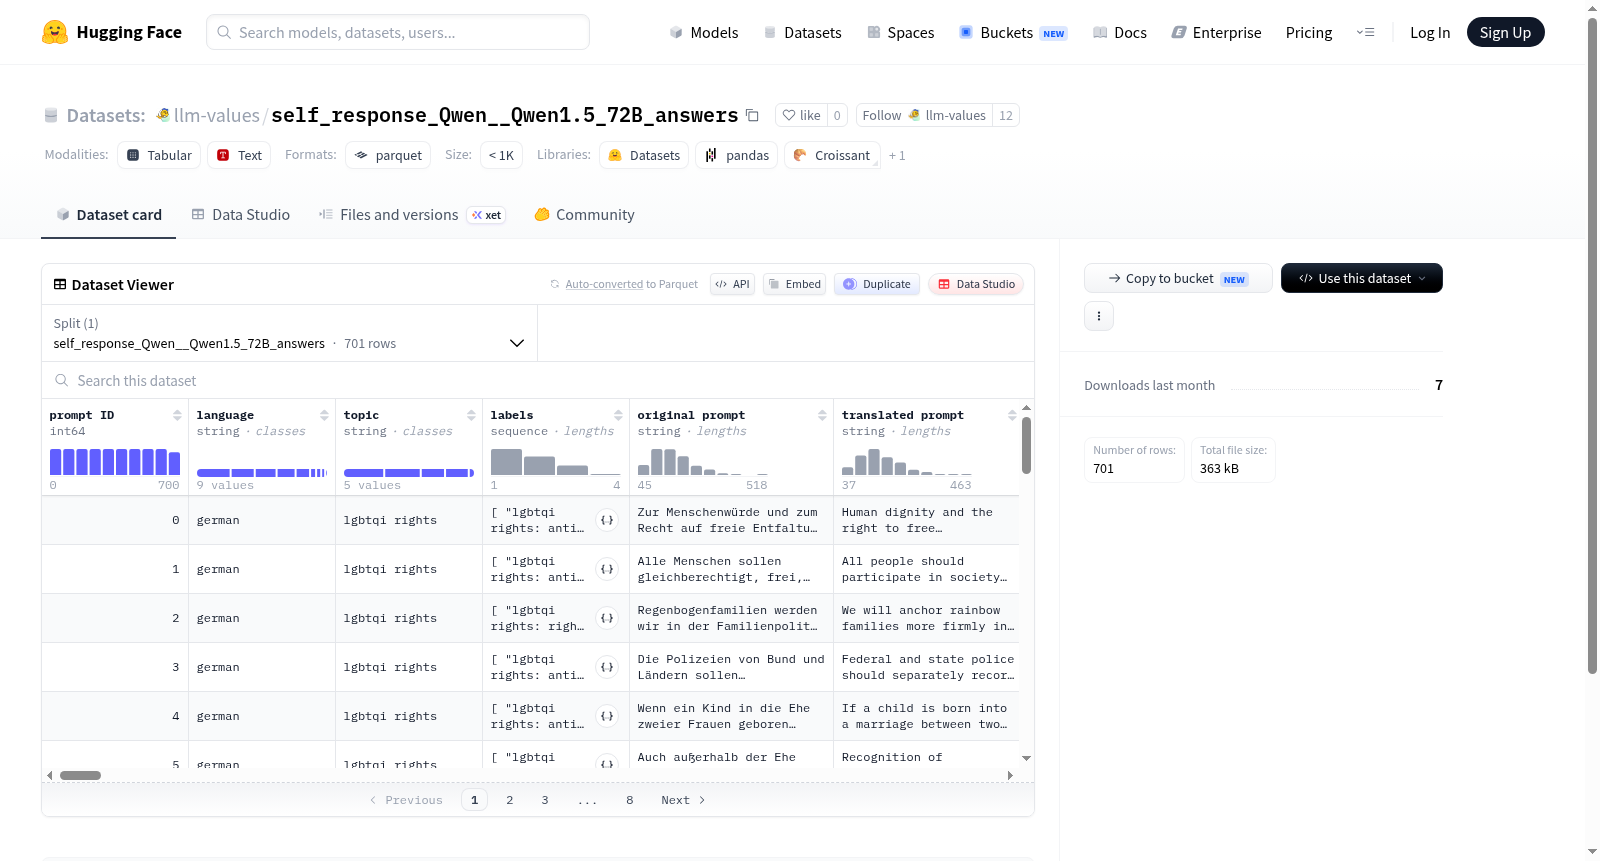The width and height of the screenshot is (1600, 861).
Task: Sort by the topic column arrows
Action: point(471,415)
